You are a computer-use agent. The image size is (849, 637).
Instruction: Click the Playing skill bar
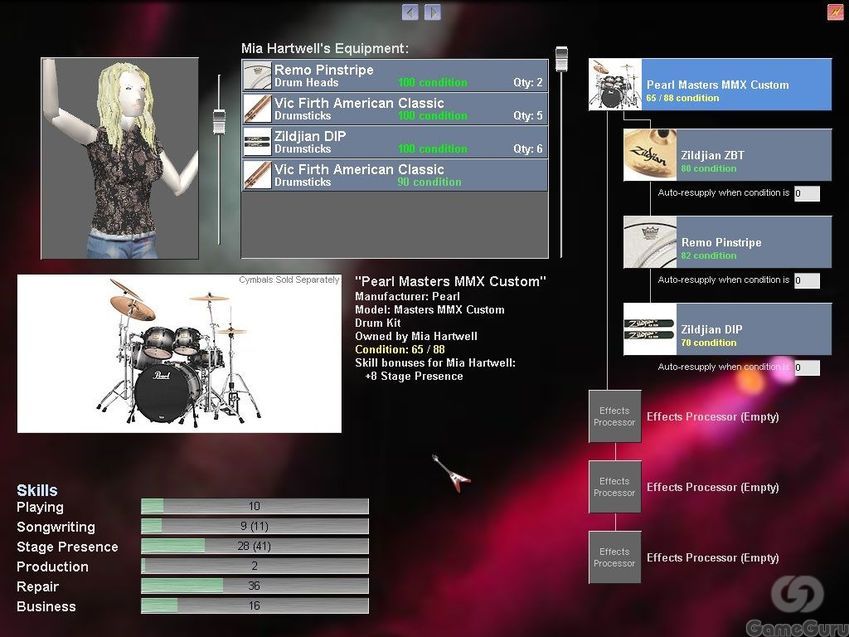coord(254,506)
